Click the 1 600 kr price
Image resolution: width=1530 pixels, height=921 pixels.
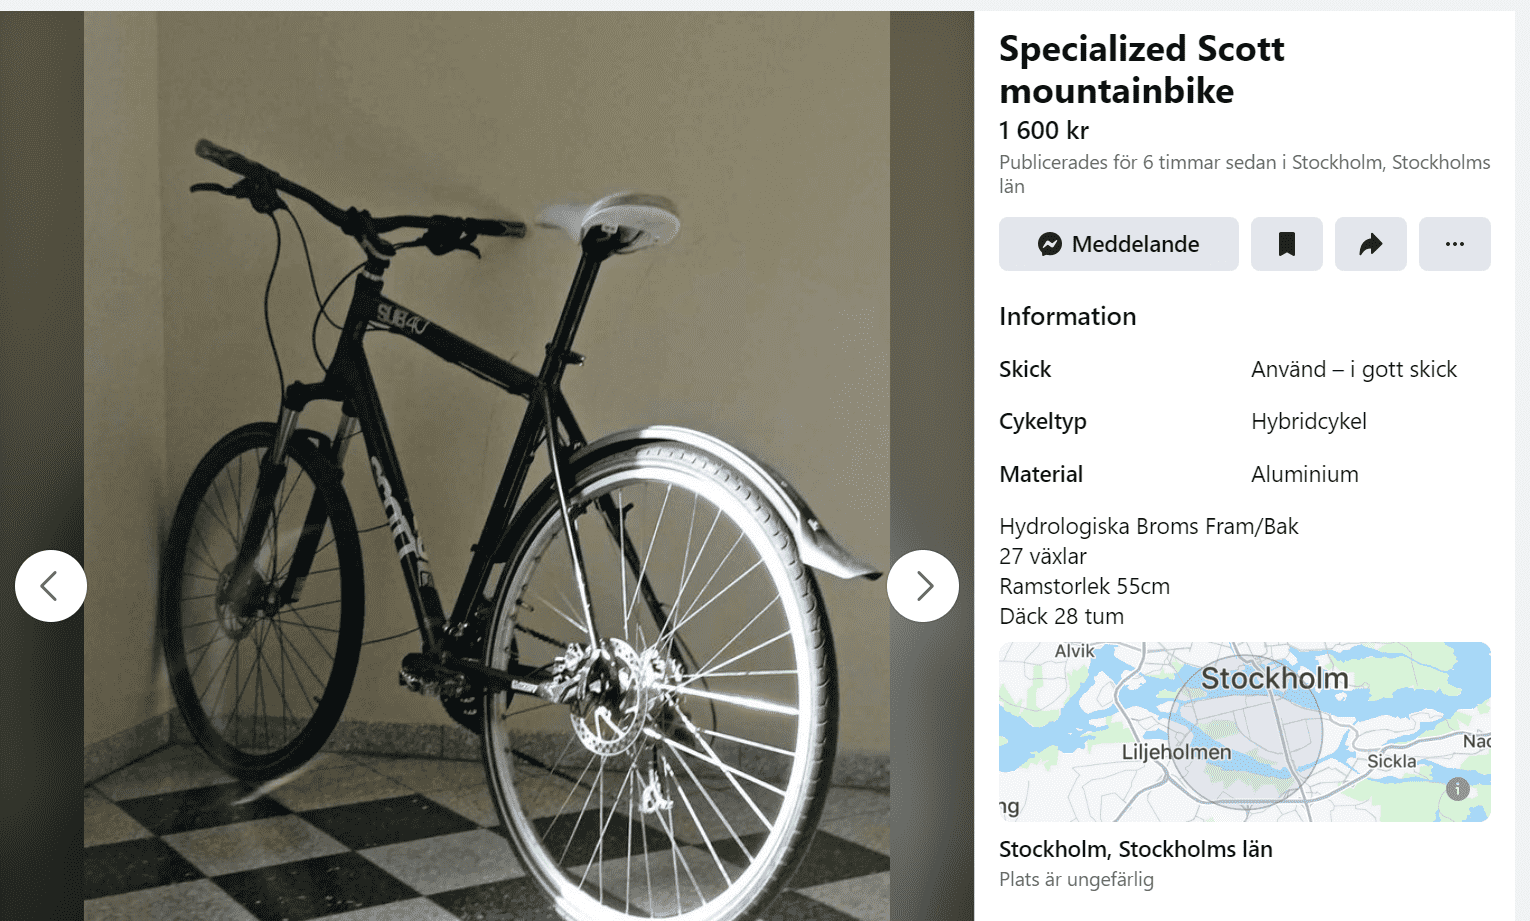pos(1043,131)
